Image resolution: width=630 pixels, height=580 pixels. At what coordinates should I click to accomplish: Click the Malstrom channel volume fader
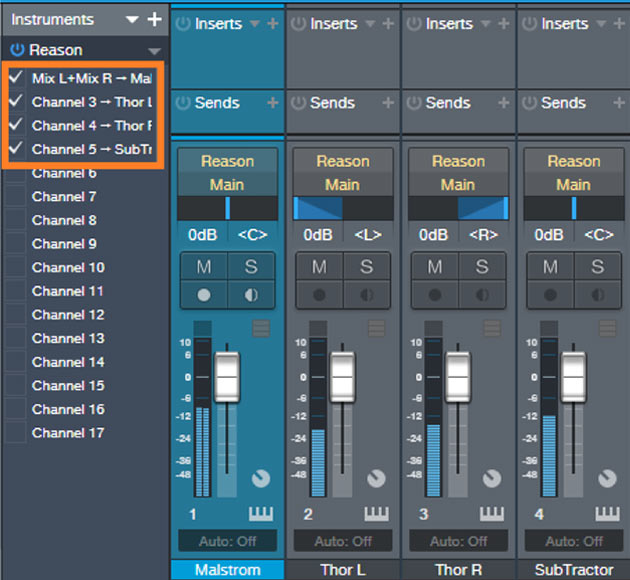click(x=227, y=376)
